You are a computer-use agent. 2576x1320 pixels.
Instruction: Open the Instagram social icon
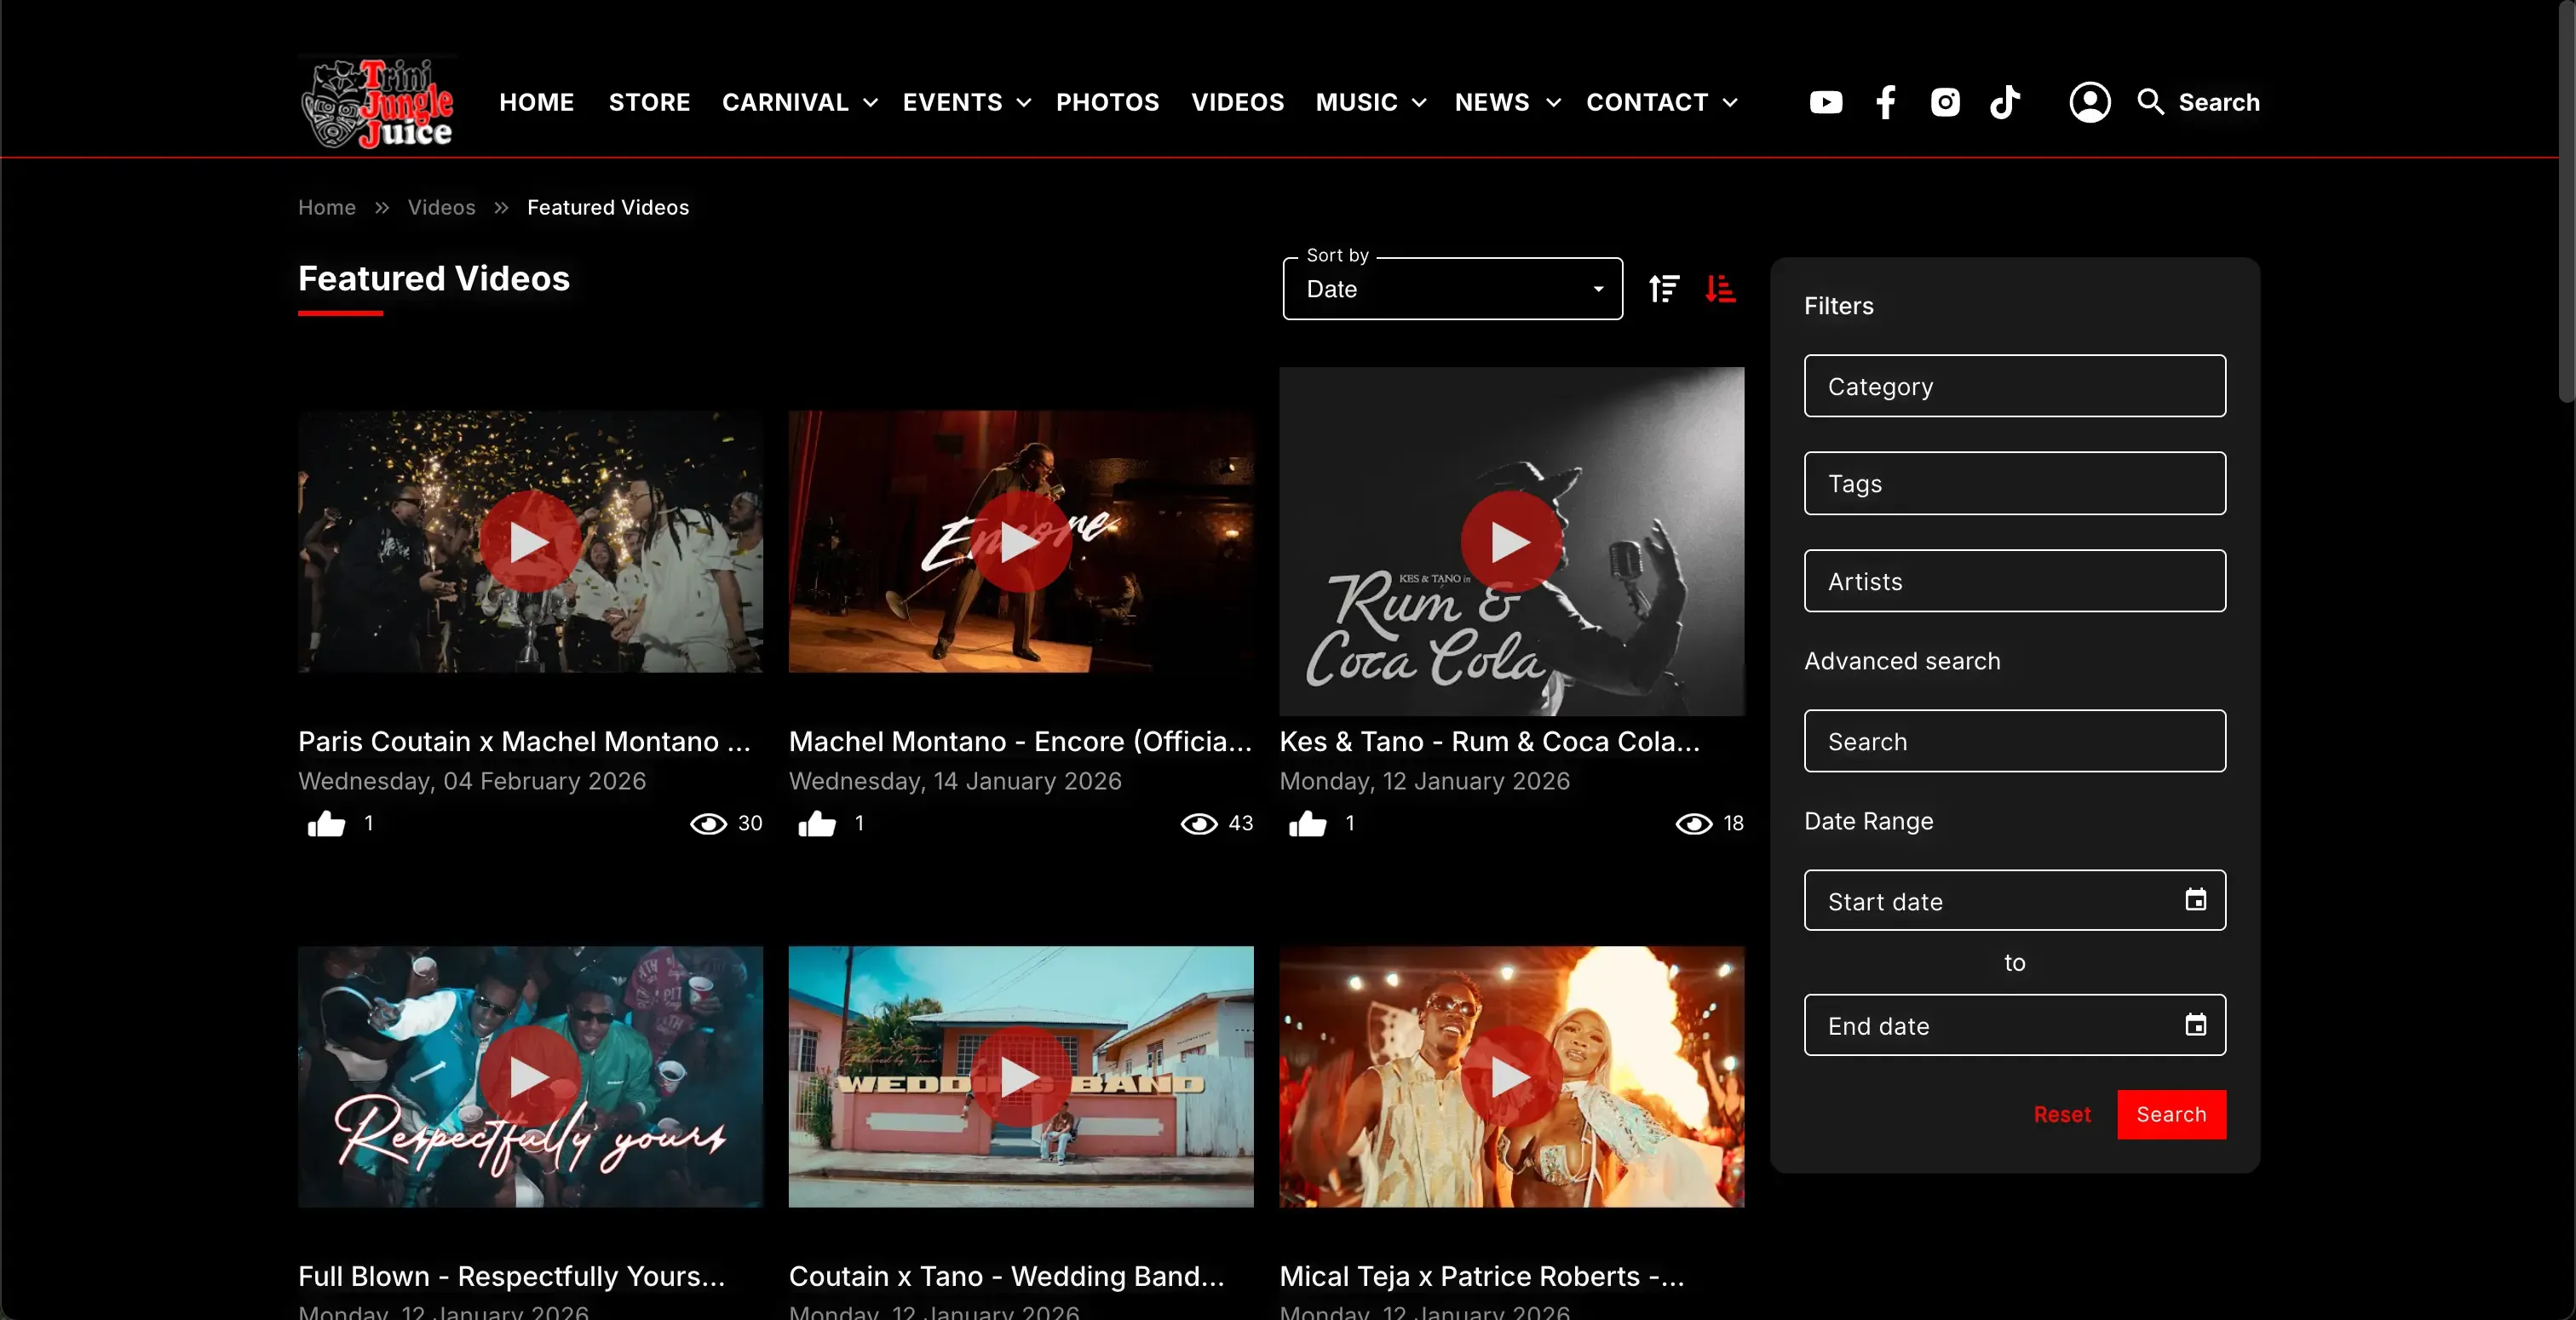1945,102
